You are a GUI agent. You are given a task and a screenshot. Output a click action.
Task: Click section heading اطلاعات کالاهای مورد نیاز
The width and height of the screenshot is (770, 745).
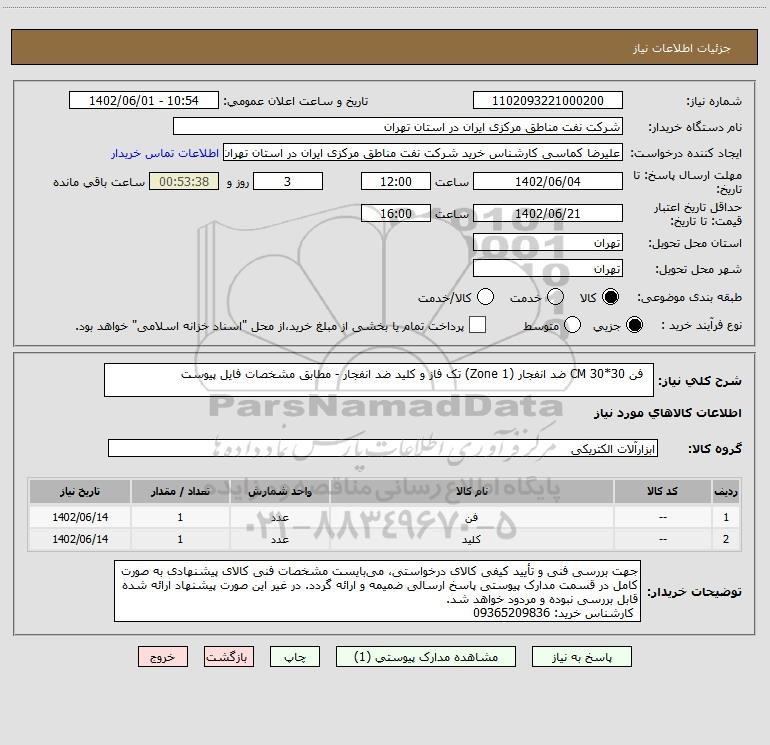668,413
